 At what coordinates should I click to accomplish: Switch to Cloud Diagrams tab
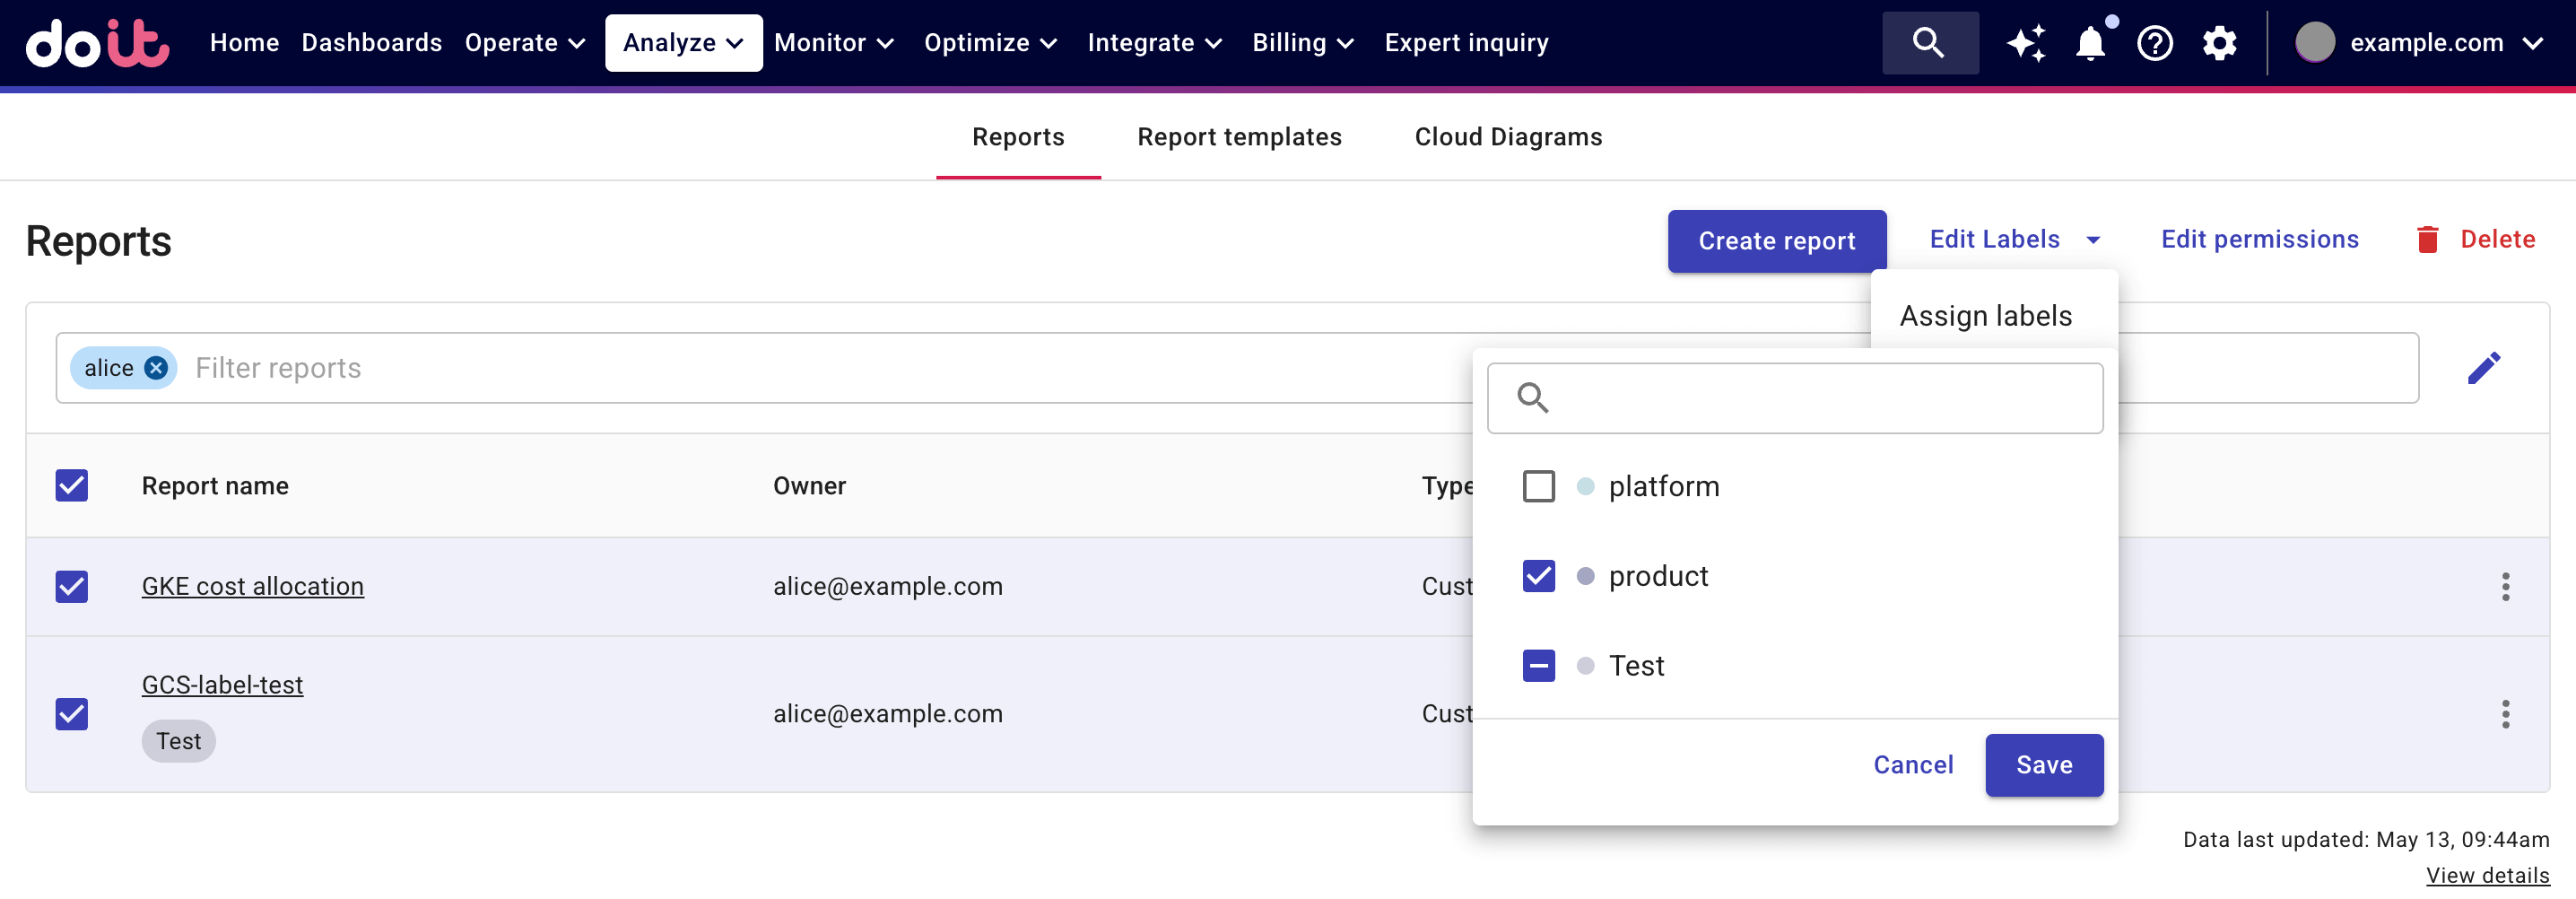(x=1508, y=137)
